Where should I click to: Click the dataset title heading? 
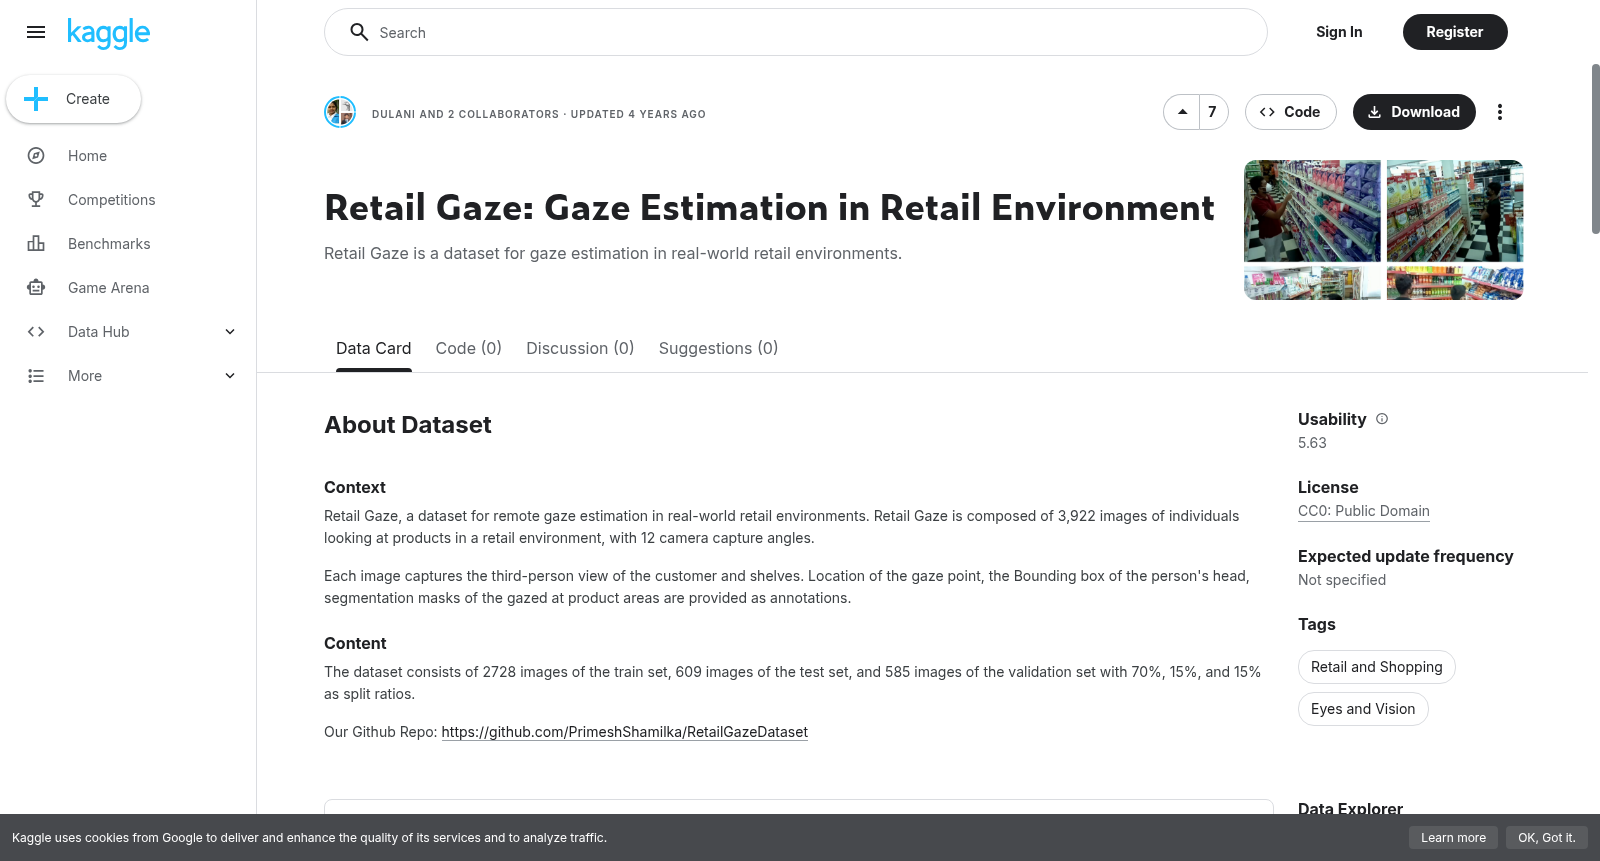[x=769, y=208]
